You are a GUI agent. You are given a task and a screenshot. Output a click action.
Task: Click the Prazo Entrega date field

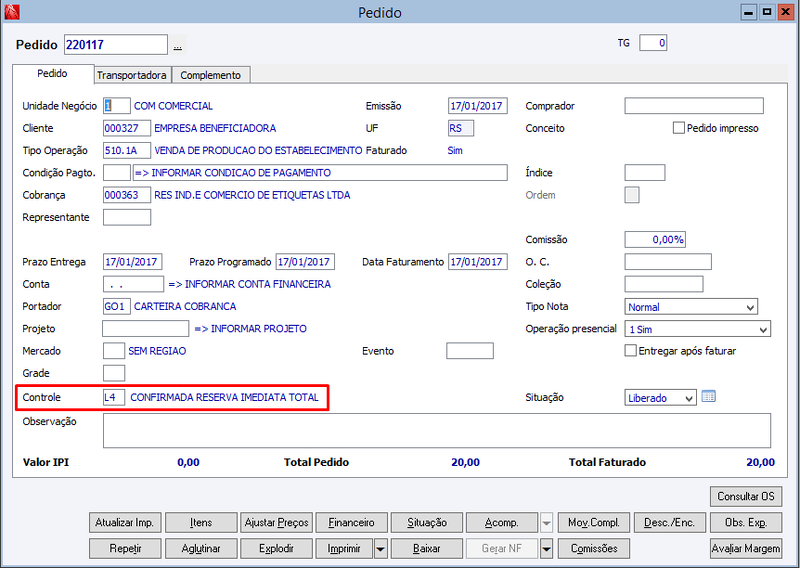click(133, 262)
